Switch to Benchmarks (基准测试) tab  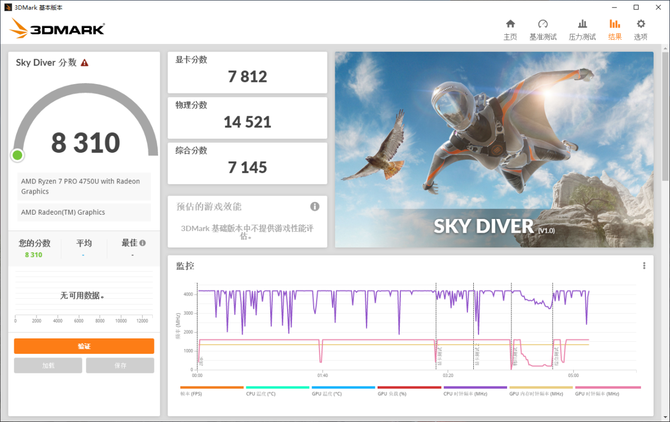point(543,30)
